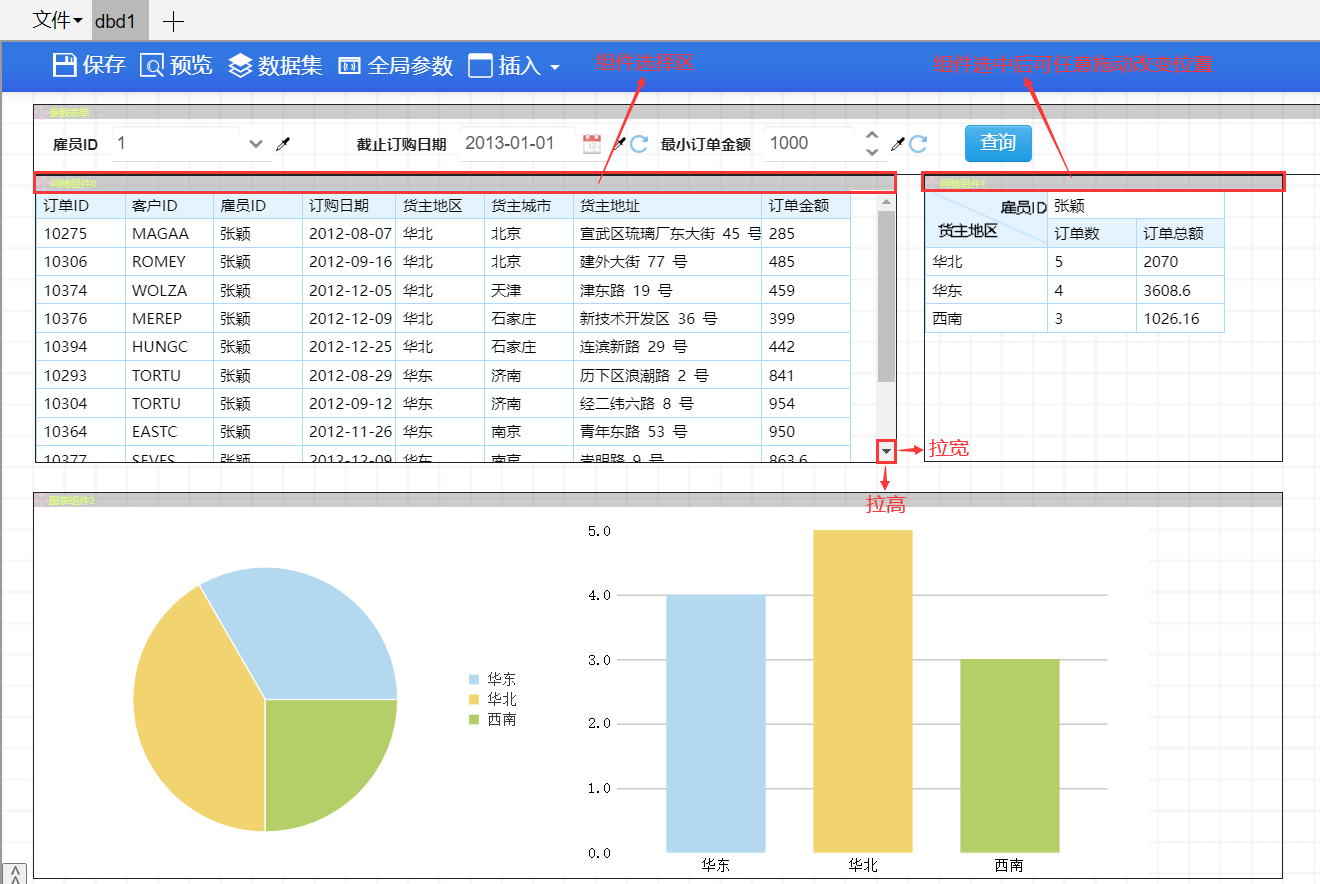Image resolution: width=1320 pixels, height=884 pixels.
Task: Add a new tab with the plus button
Action: 173,21
